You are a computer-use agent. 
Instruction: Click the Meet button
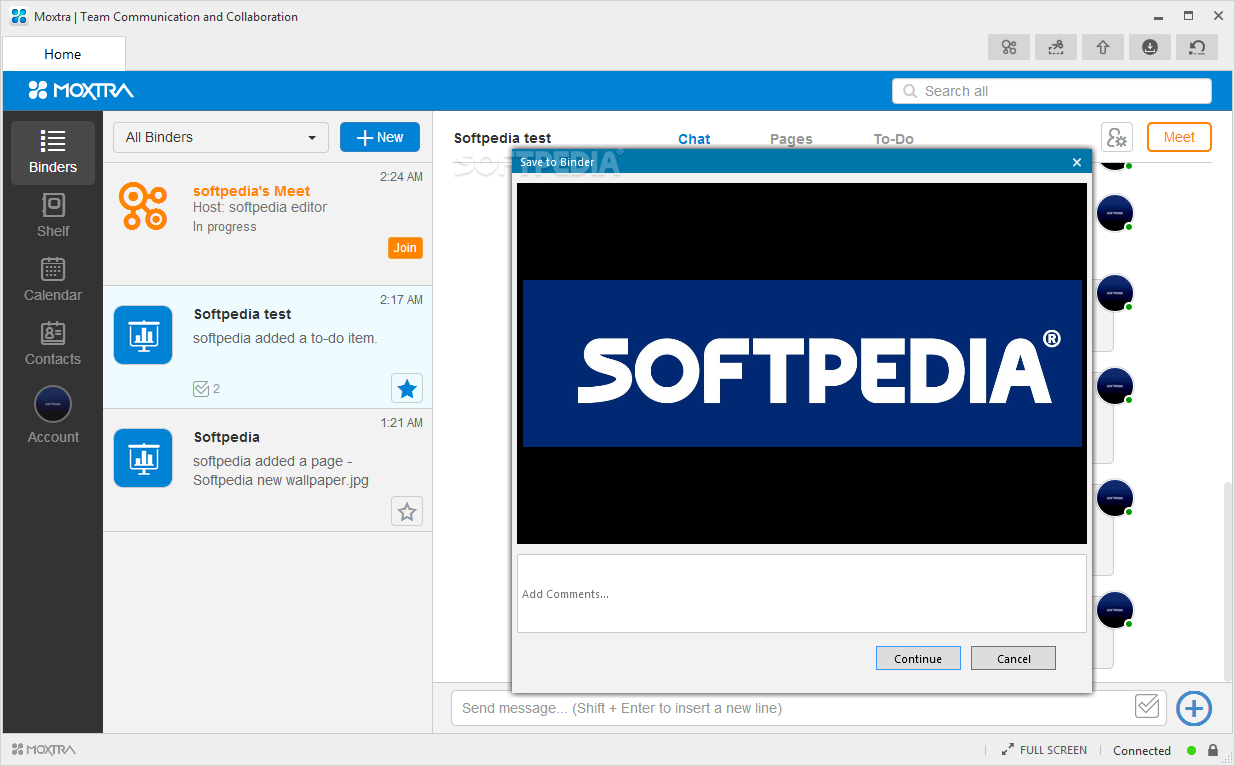(1179, 137)
